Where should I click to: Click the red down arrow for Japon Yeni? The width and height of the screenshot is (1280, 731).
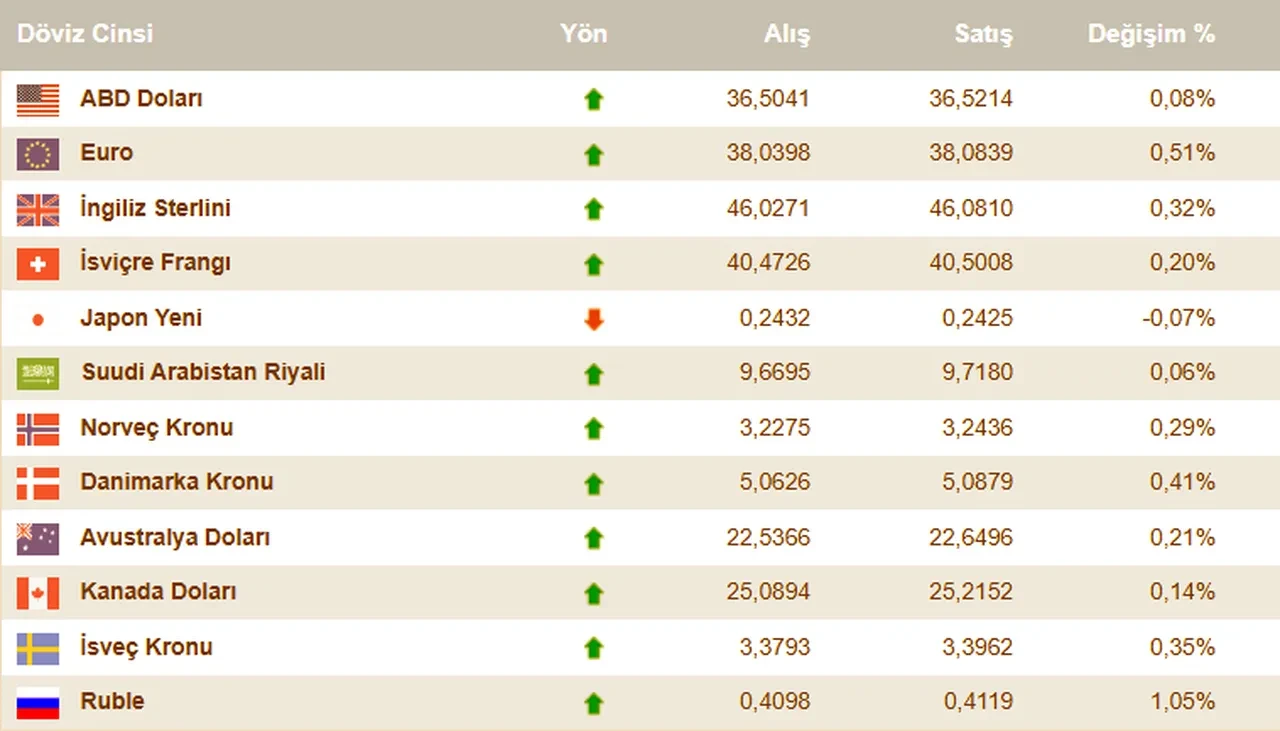[x=594, y=318]
